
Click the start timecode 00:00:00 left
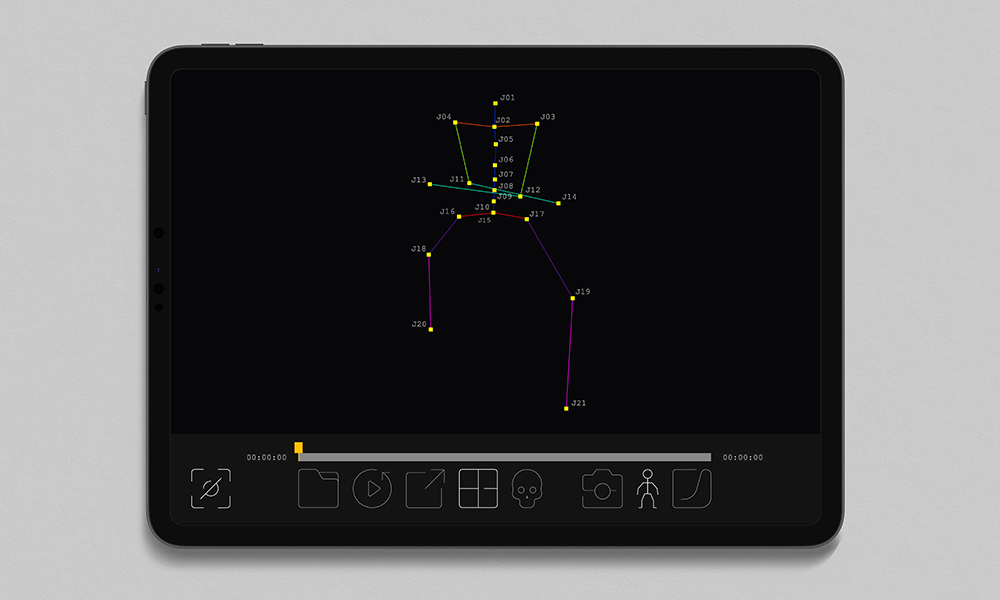(267, 457)
